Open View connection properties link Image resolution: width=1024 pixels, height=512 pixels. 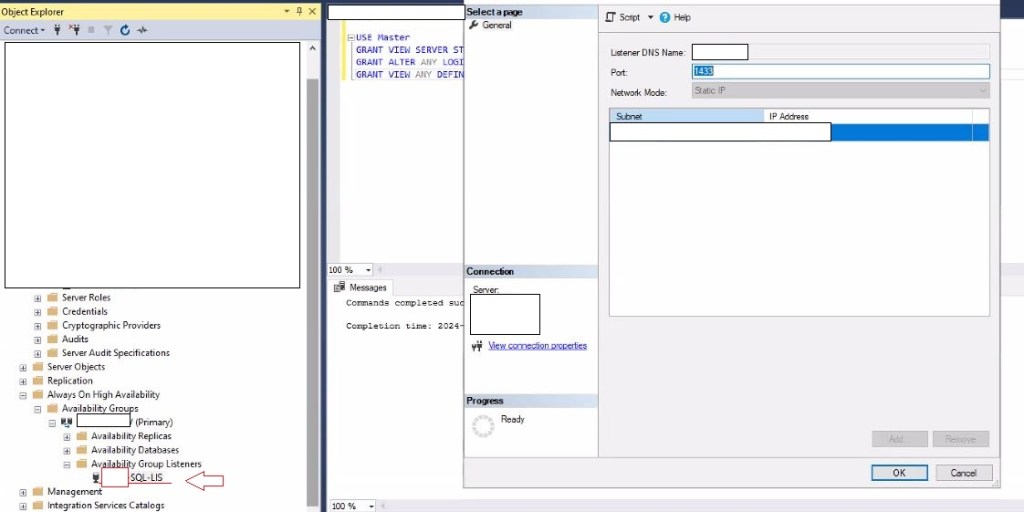coord(537,346)
